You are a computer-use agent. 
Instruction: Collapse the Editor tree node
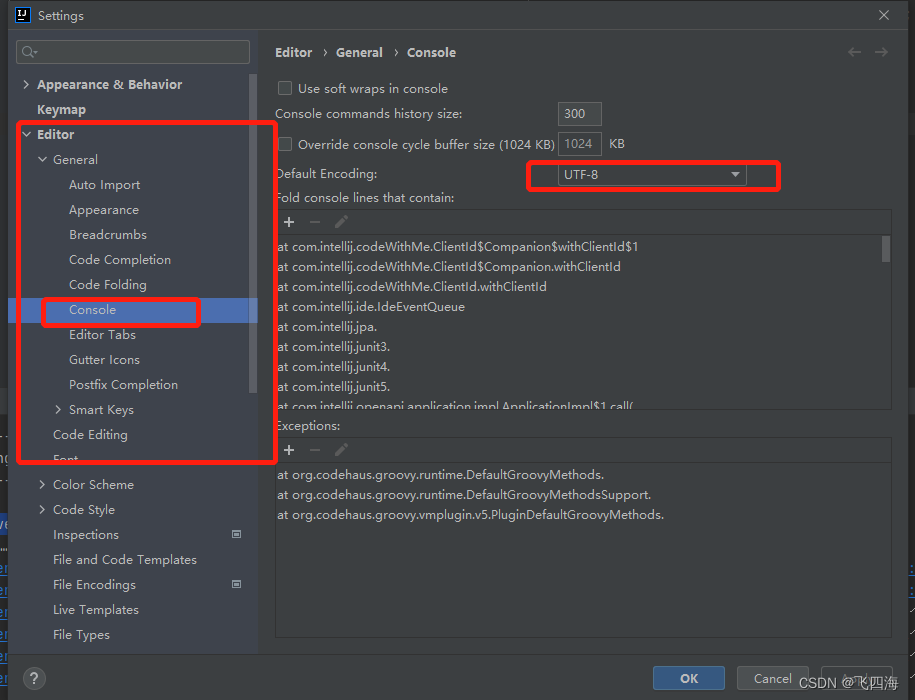[27, 134]
